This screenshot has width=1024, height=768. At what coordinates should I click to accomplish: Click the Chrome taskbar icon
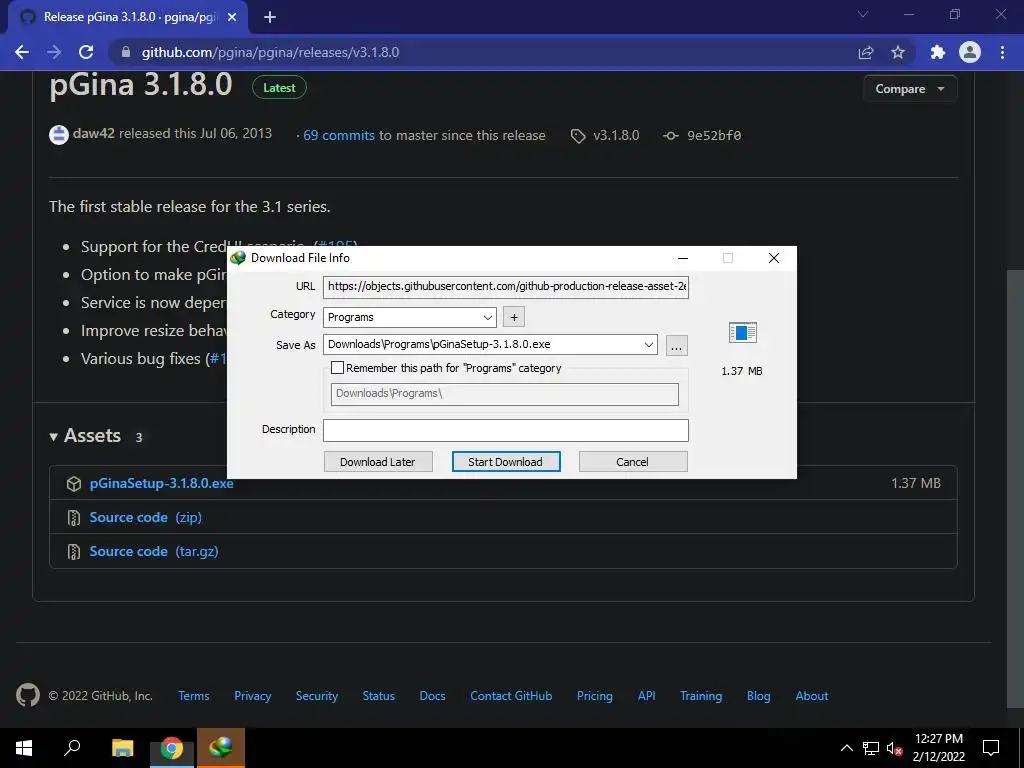(172, 748)
